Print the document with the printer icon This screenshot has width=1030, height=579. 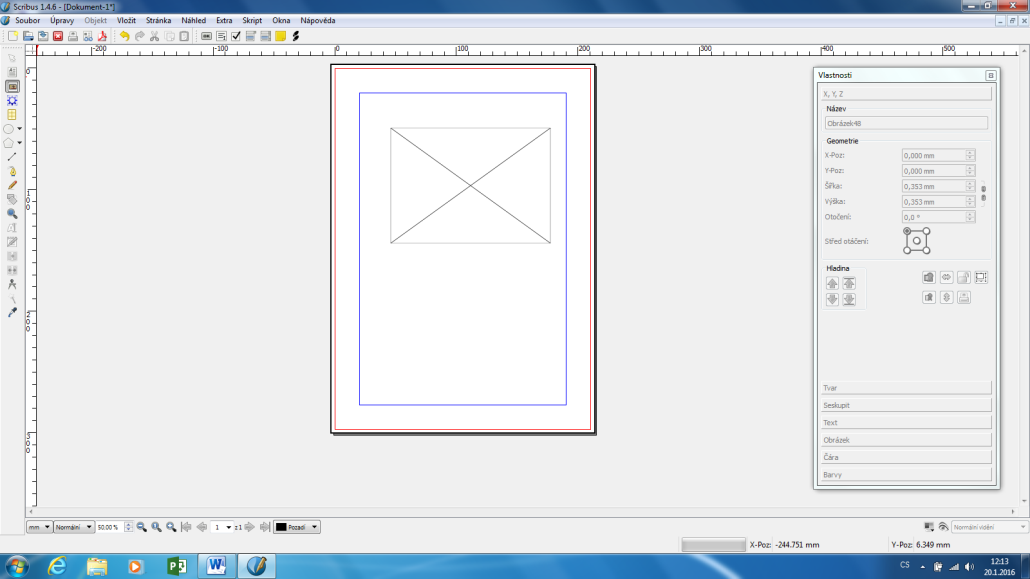[73, 36]
